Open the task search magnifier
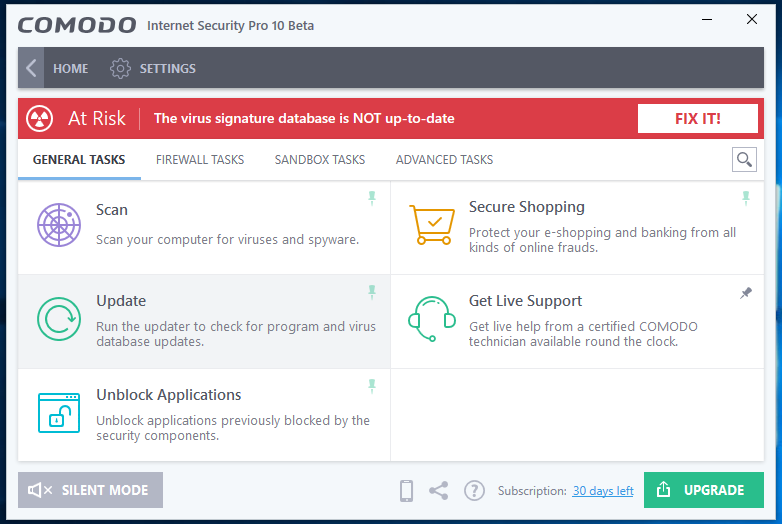782x524 pixels. click(x=744, y=159)
